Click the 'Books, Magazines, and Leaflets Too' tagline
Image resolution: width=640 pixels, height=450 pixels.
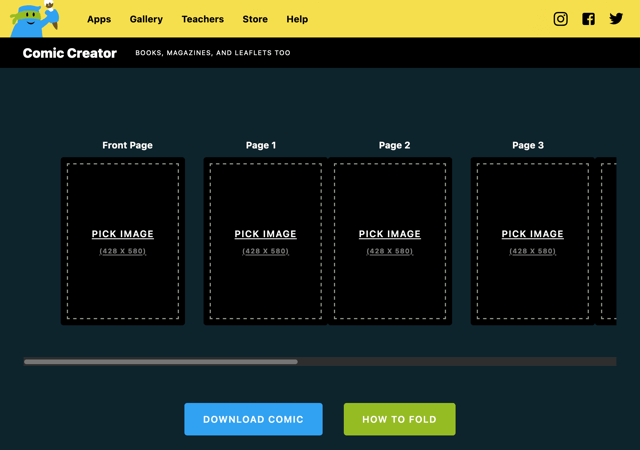coord(213,53)
